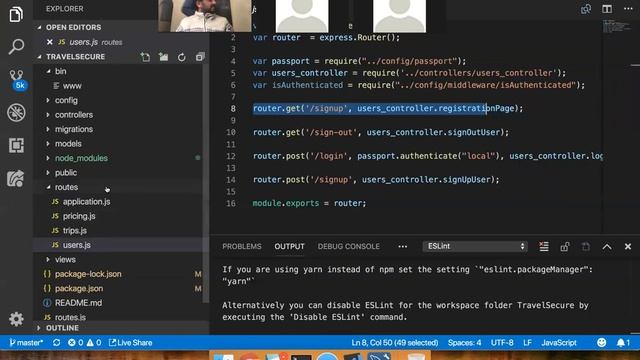
Task: Click Ln 8, Col 50 status entry
Action: coord(395,342)
